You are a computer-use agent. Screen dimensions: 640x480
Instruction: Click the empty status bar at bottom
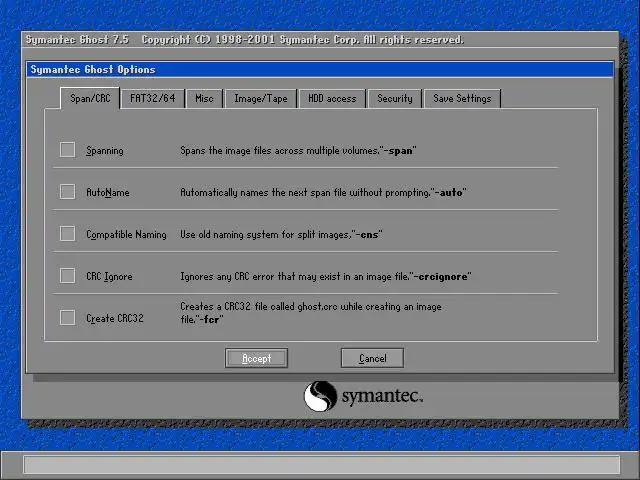[322, 465]
